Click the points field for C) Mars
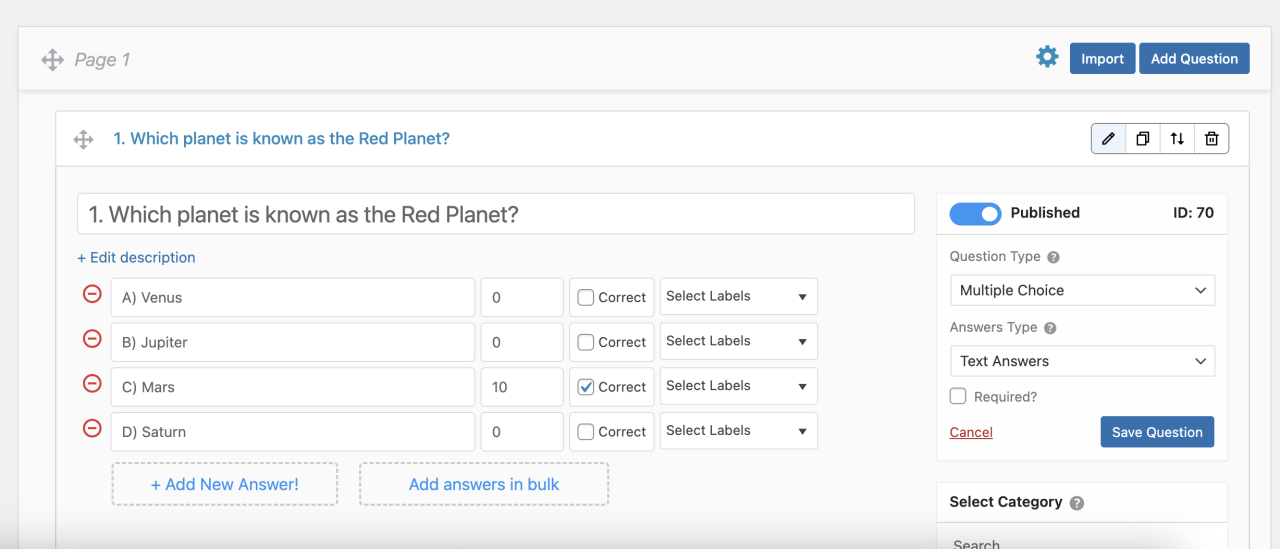The image size is (1280, 549). point(521,387)
